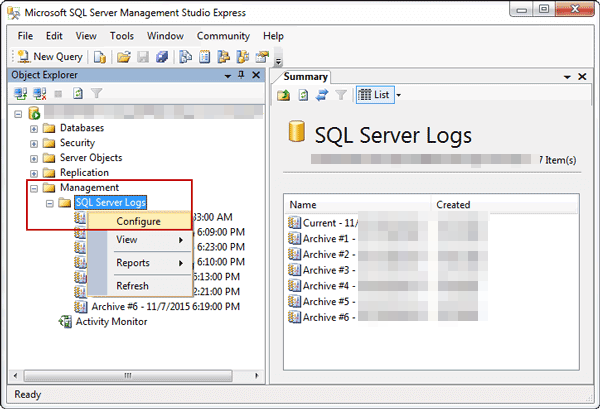
Task: Collapse the server root node
Action: click(x=18, y=114)
